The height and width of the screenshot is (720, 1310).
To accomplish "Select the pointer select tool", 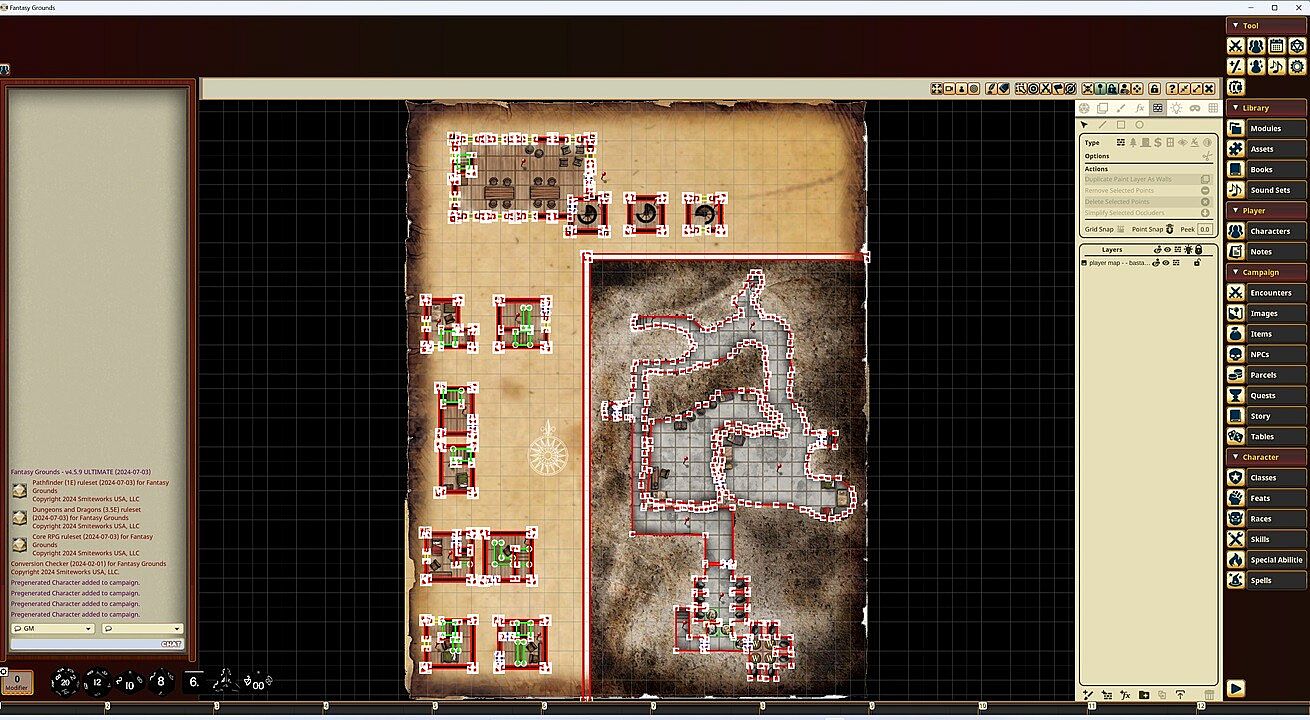I will pos(1084,125).
